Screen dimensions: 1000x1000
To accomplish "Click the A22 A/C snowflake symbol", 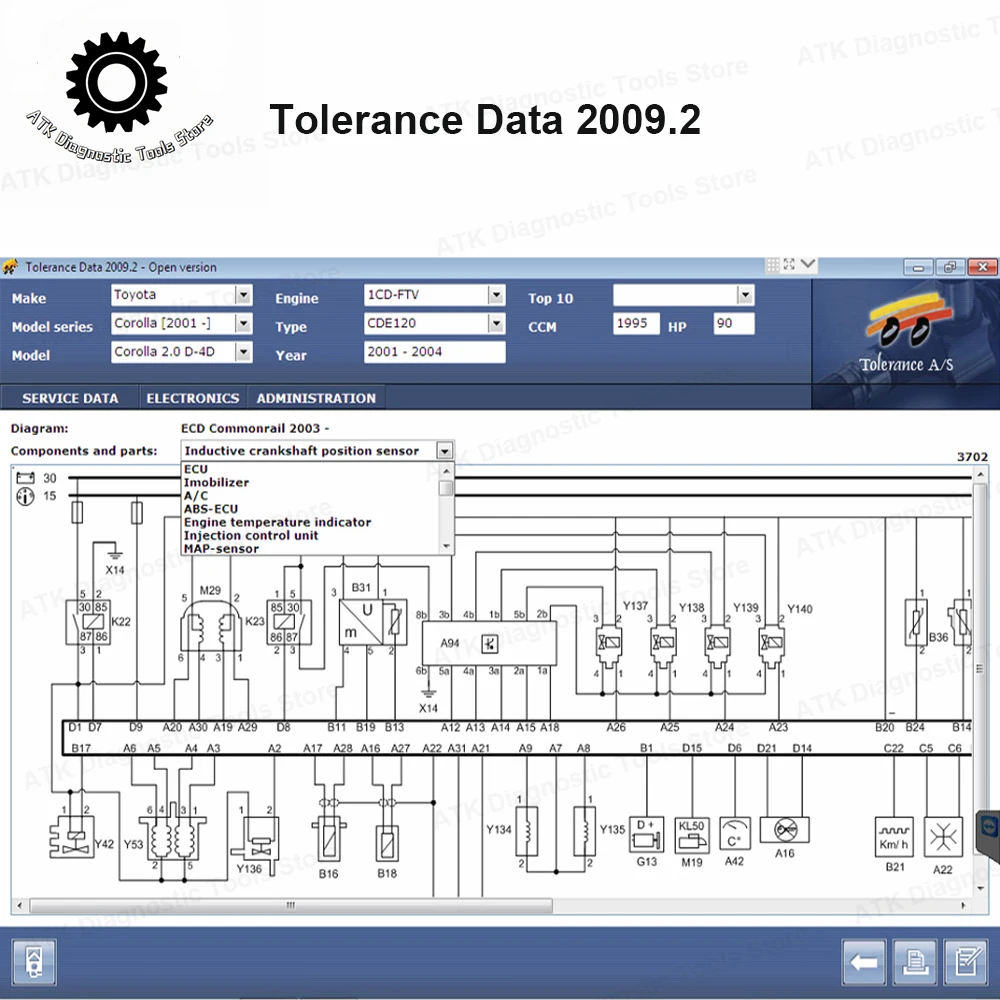I will [943, 837].
